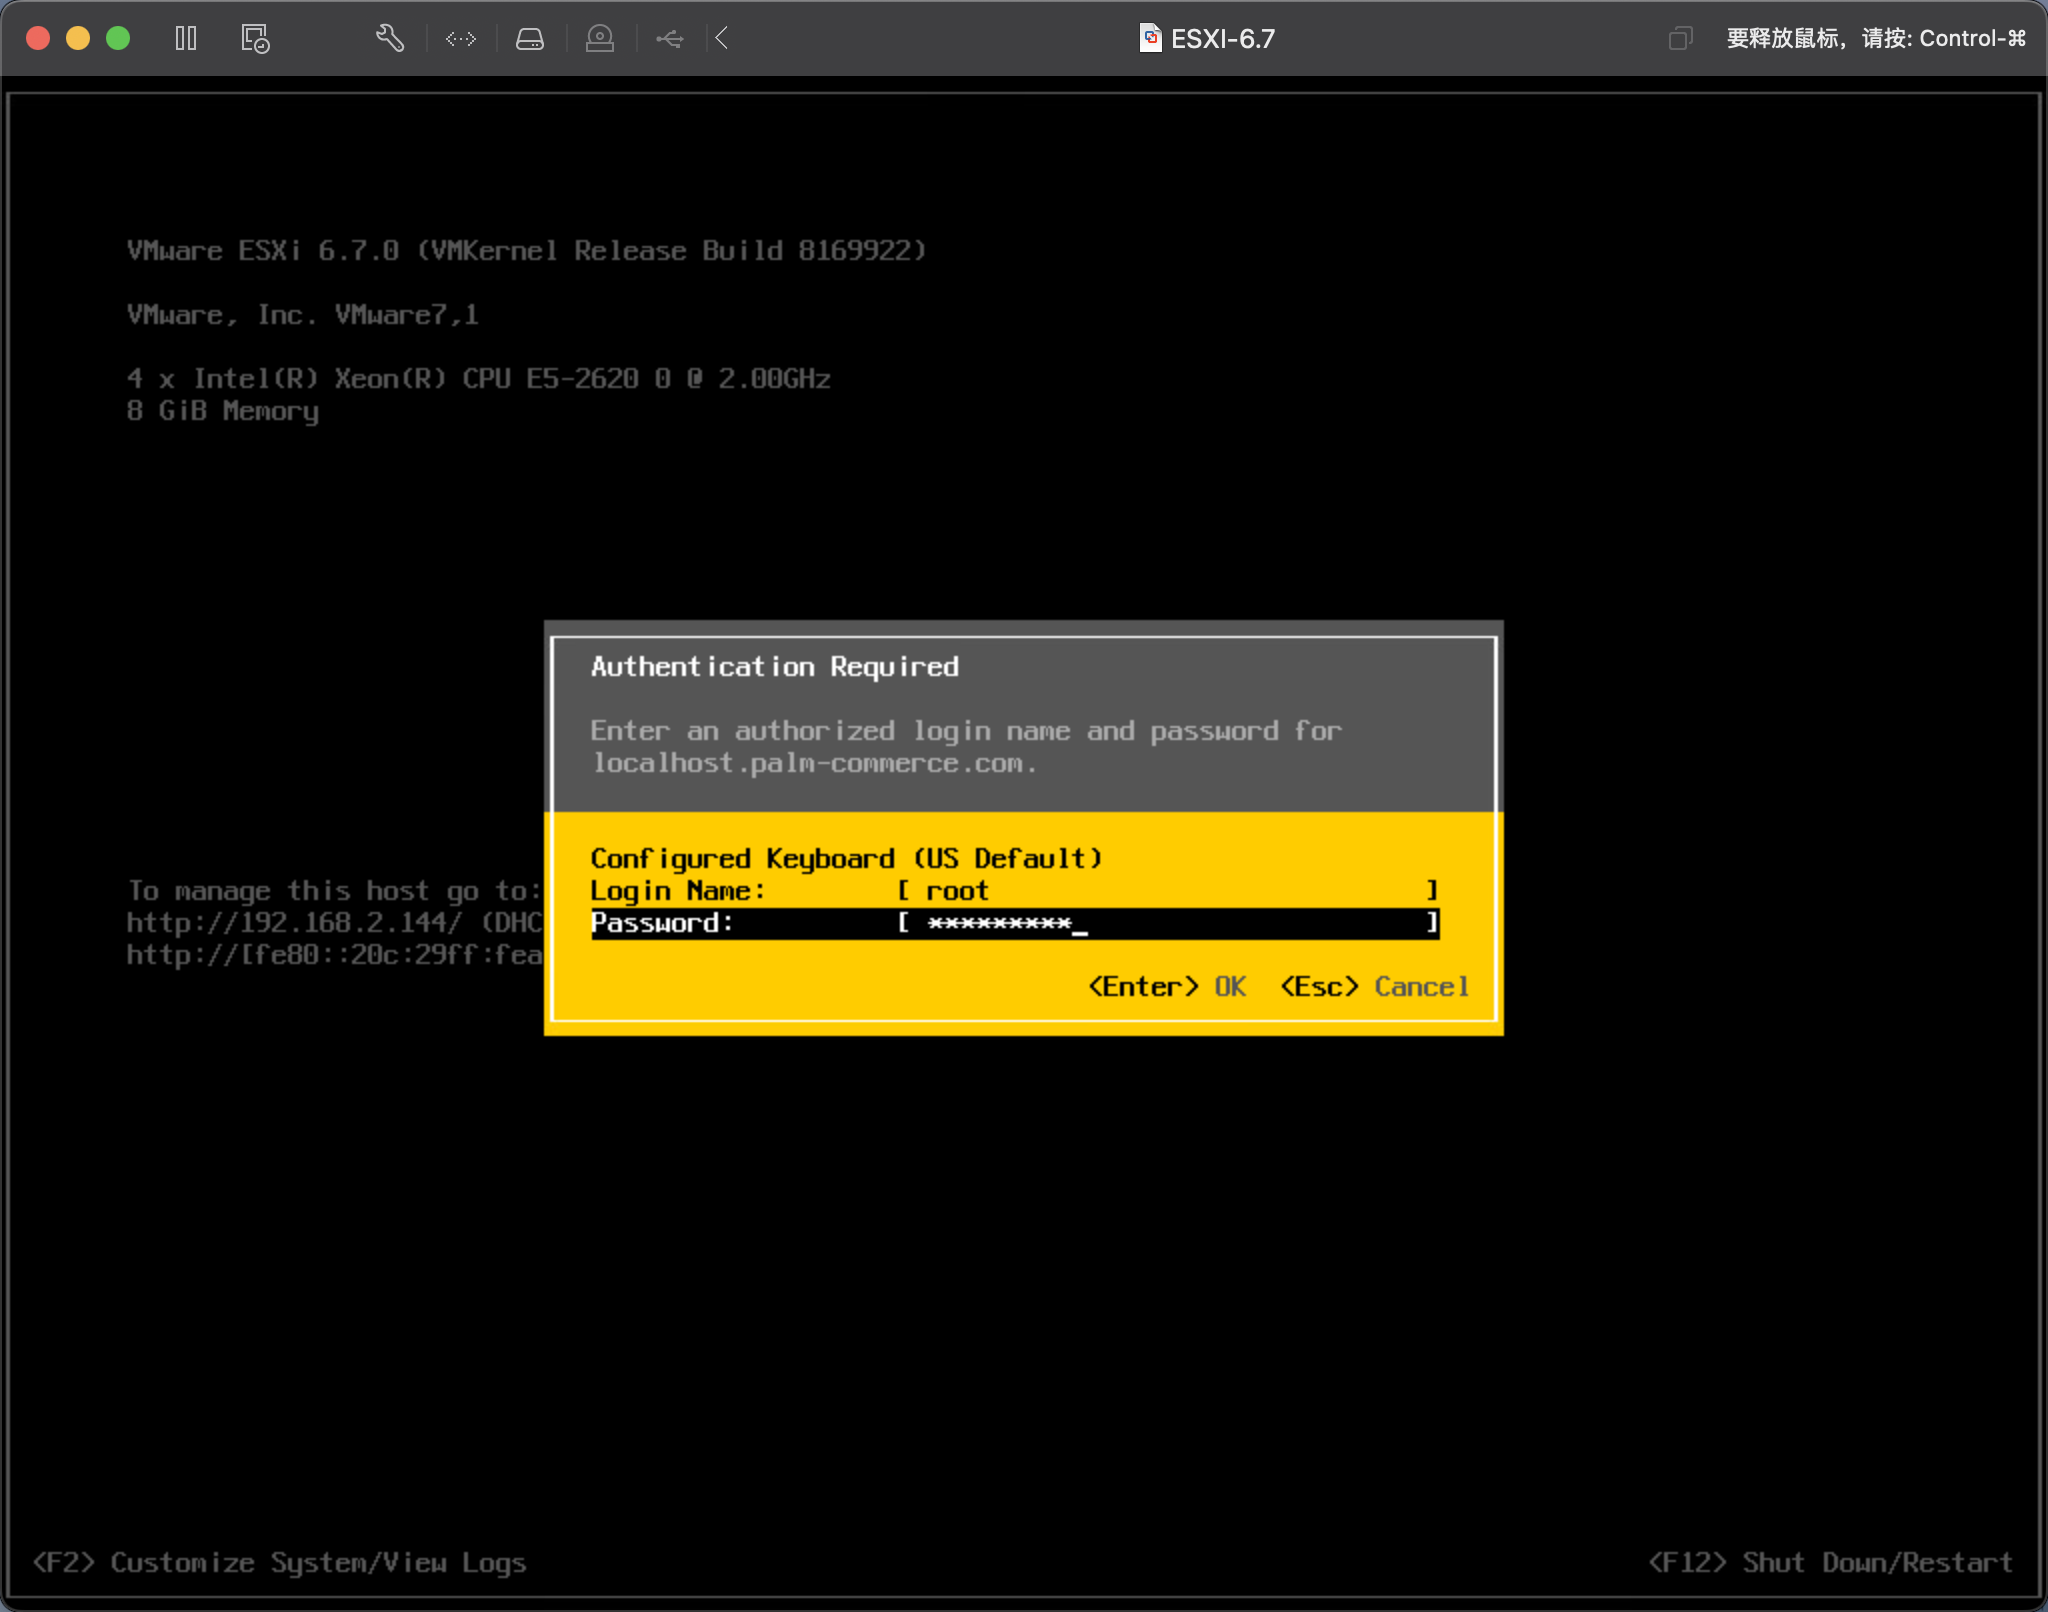Image resolution: width=2048 pixels, height=1612 pixels.
Task: Pause the virtual machine
Action: click(186, 39)
